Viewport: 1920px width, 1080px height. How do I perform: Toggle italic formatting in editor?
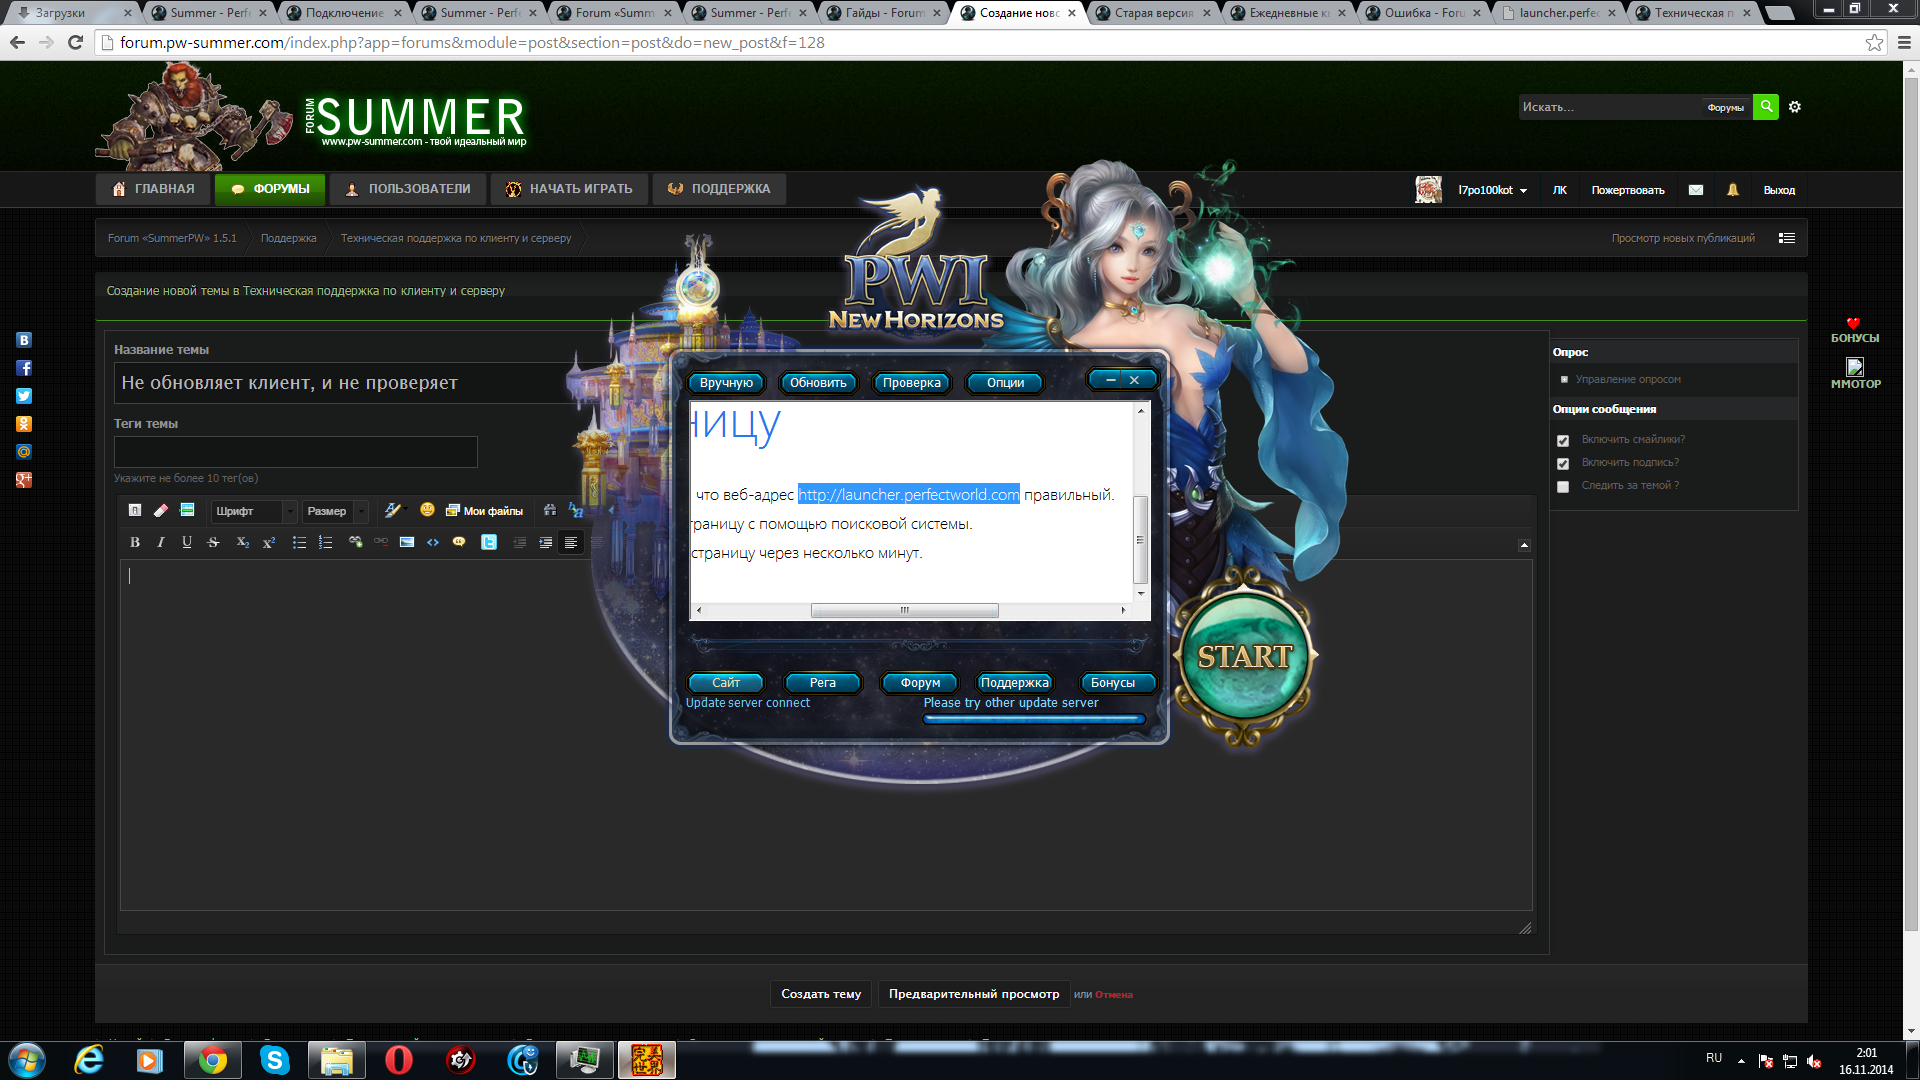click(161, 542)
